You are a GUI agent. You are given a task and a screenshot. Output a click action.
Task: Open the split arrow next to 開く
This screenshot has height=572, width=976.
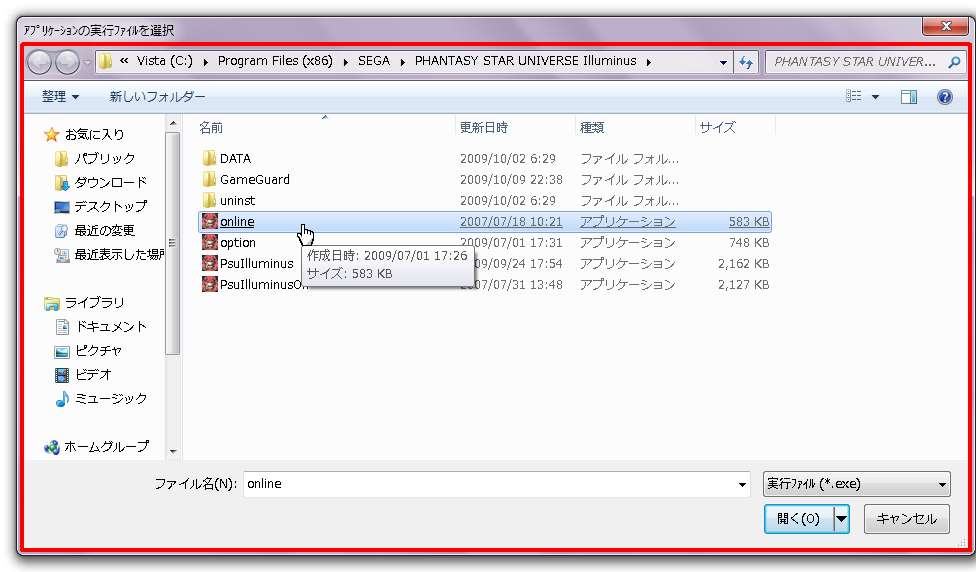click(841, 518)
